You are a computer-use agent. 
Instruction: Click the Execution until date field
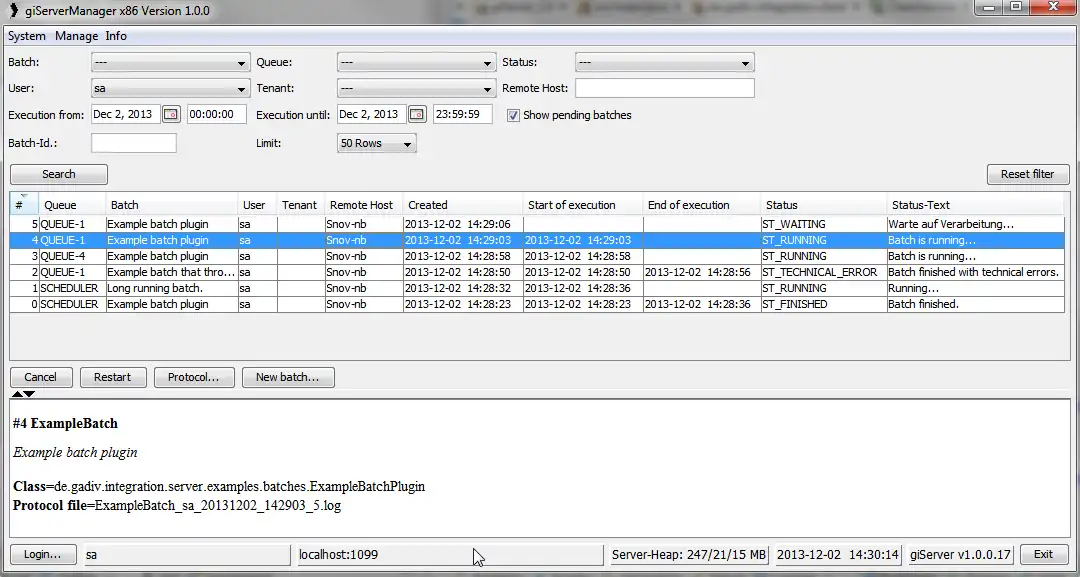tap(371, 114)
